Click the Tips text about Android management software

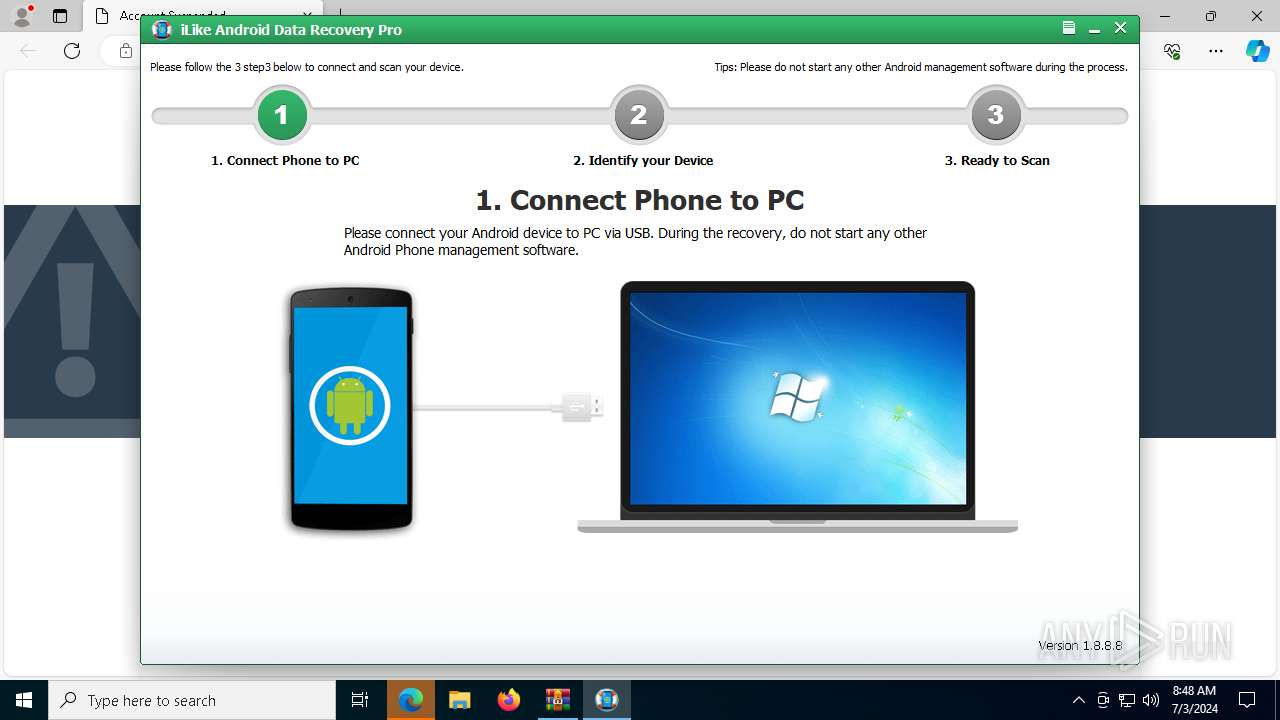pos(921,67)
